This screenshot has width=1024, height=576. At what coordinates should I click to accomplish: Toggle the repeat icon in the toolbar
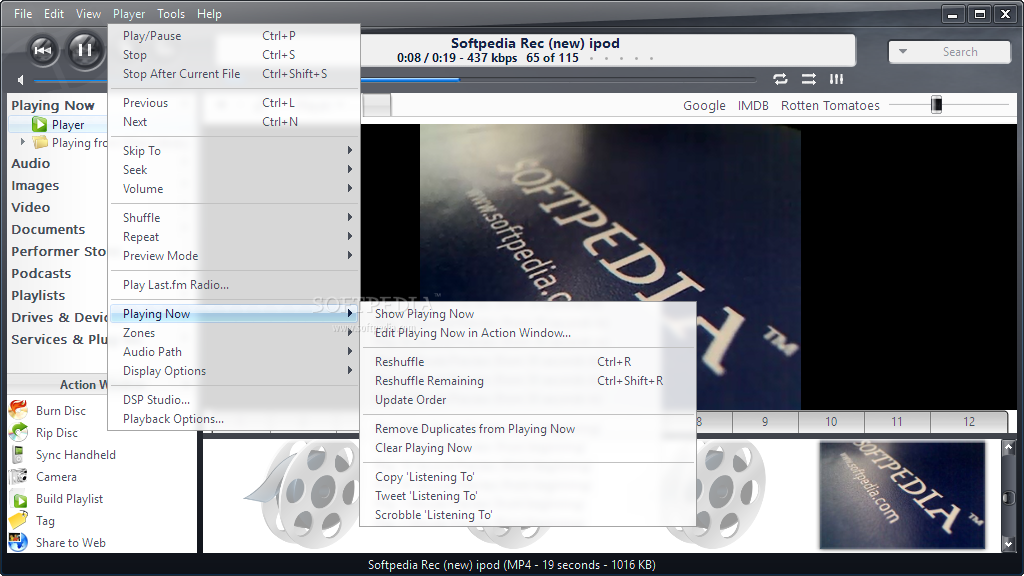point(780,79)
